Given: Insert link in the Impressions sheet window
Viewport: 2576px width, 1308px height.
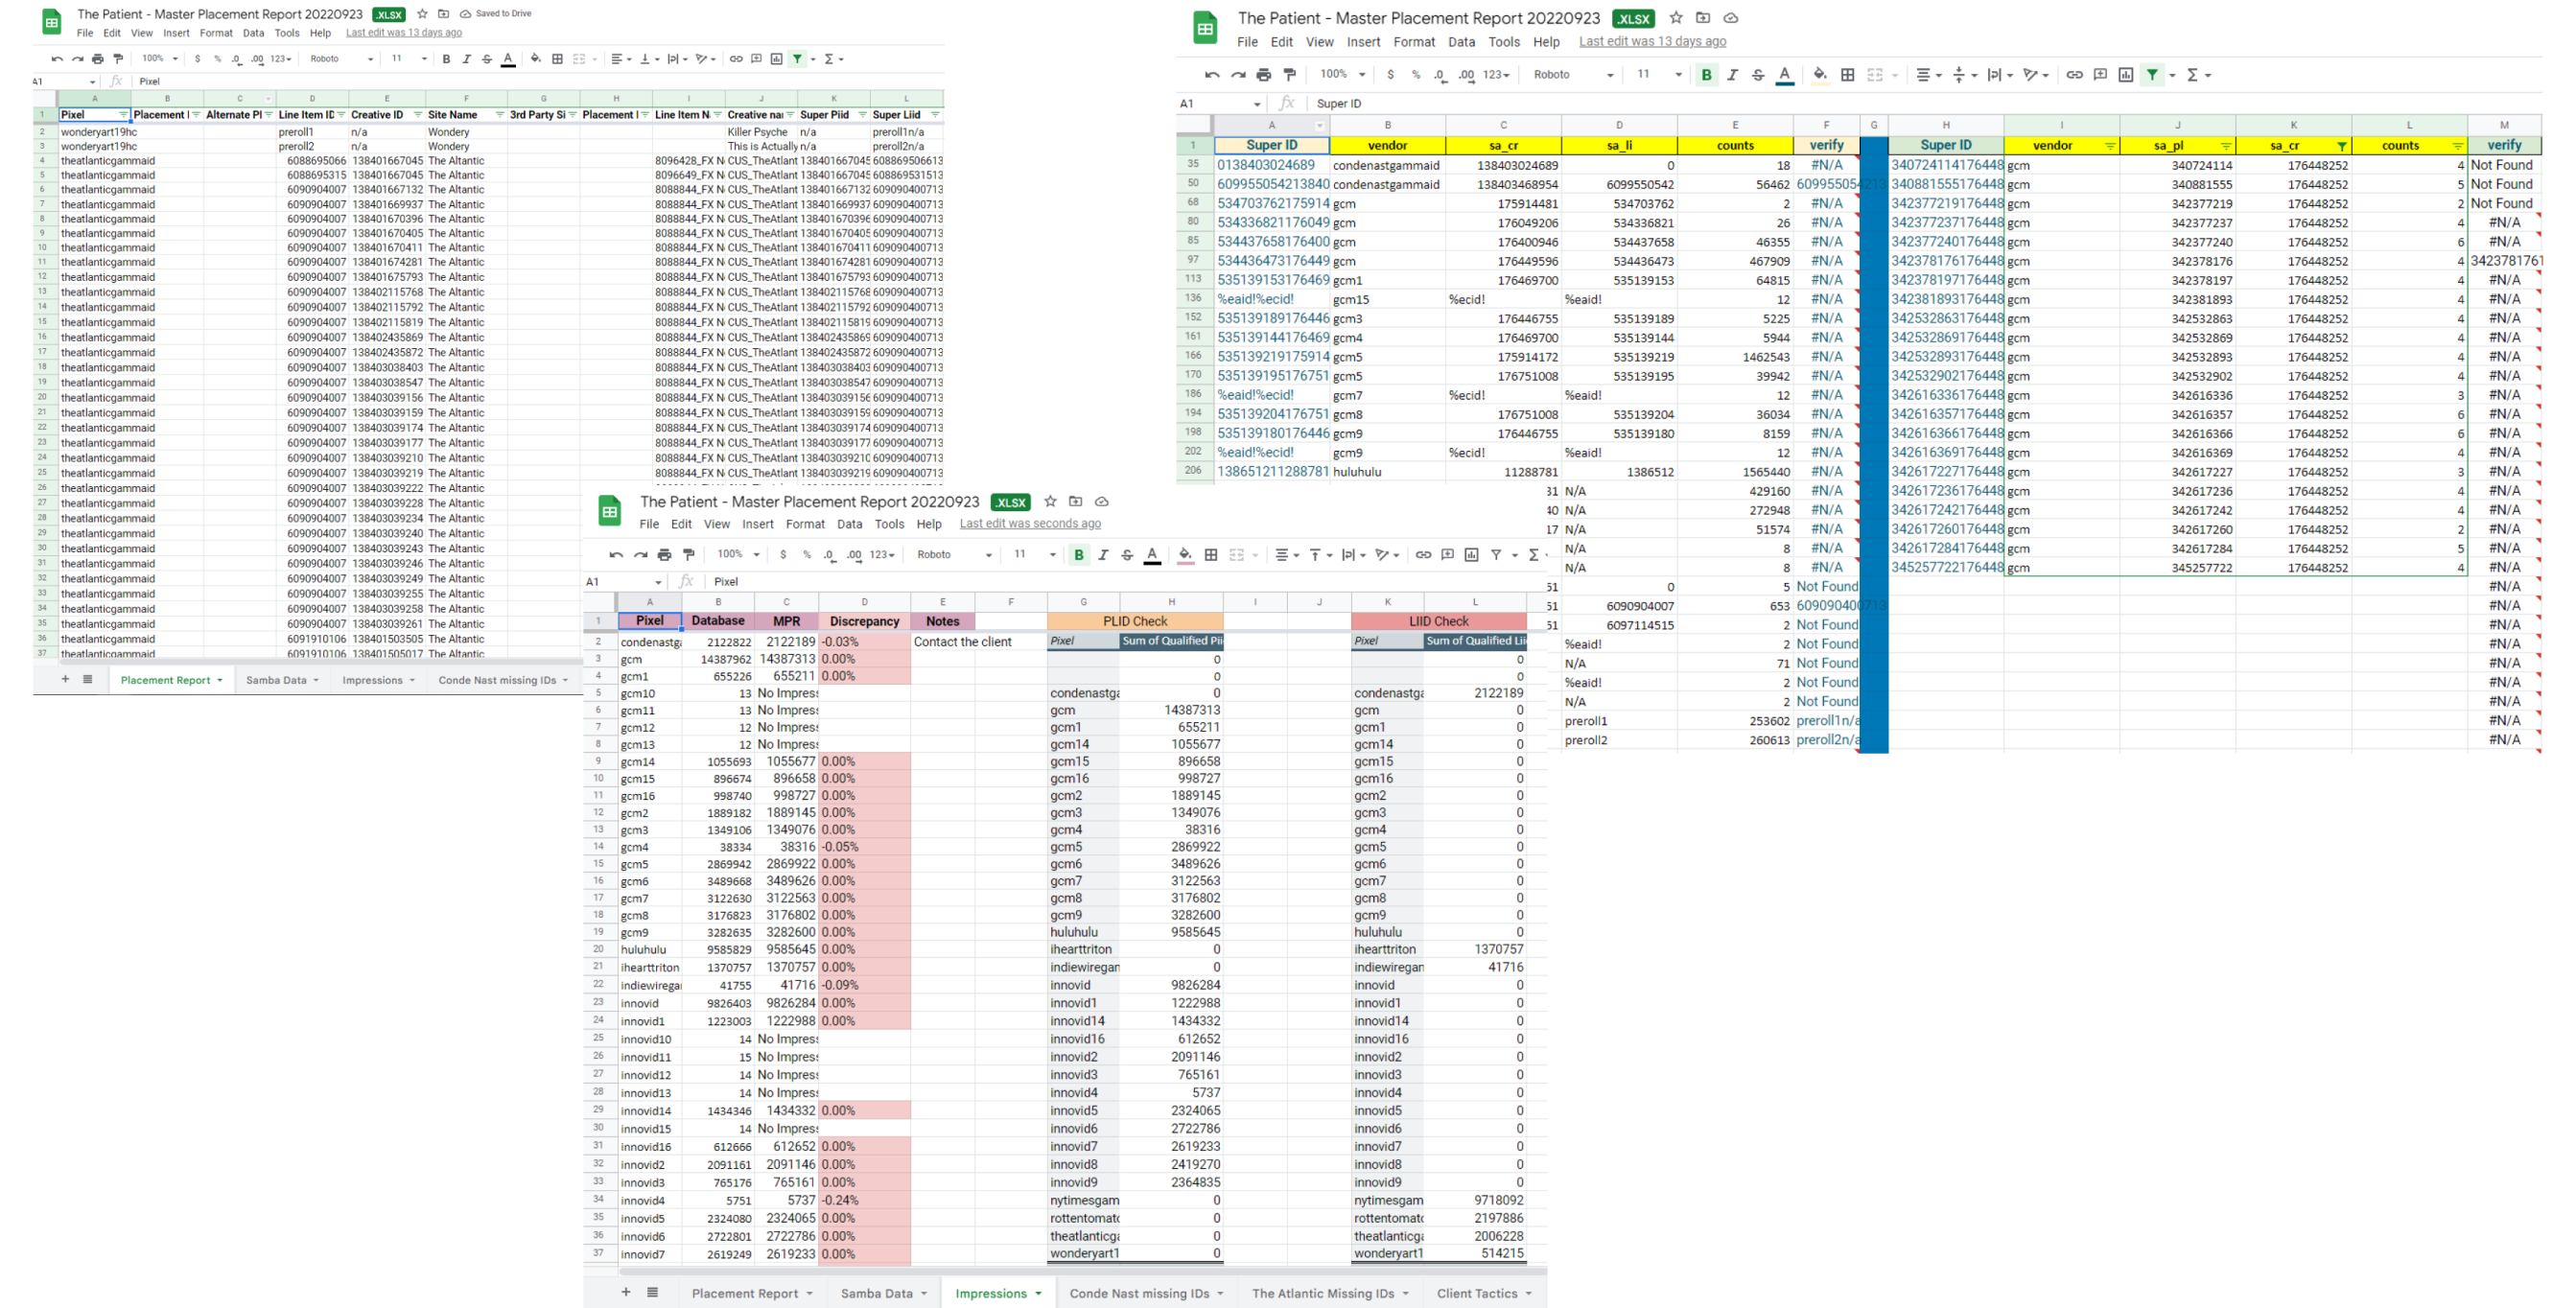Looking at the screenshot, I should pyautogui.click(x=1423, y=555).
